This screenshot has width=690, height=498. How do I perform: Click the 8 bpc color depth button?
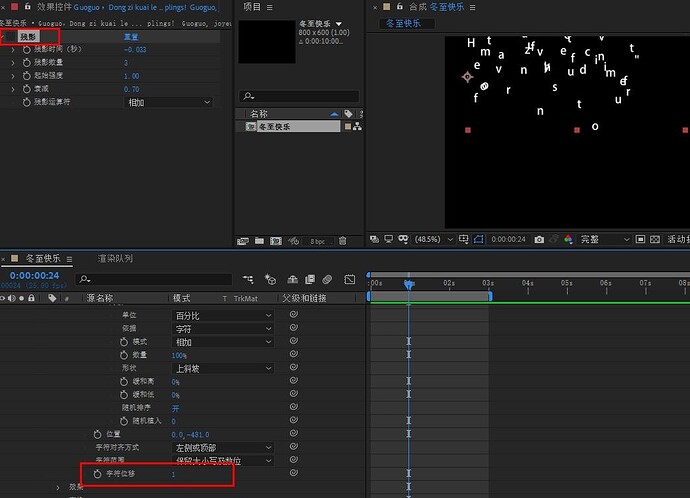tap(317, 241)
